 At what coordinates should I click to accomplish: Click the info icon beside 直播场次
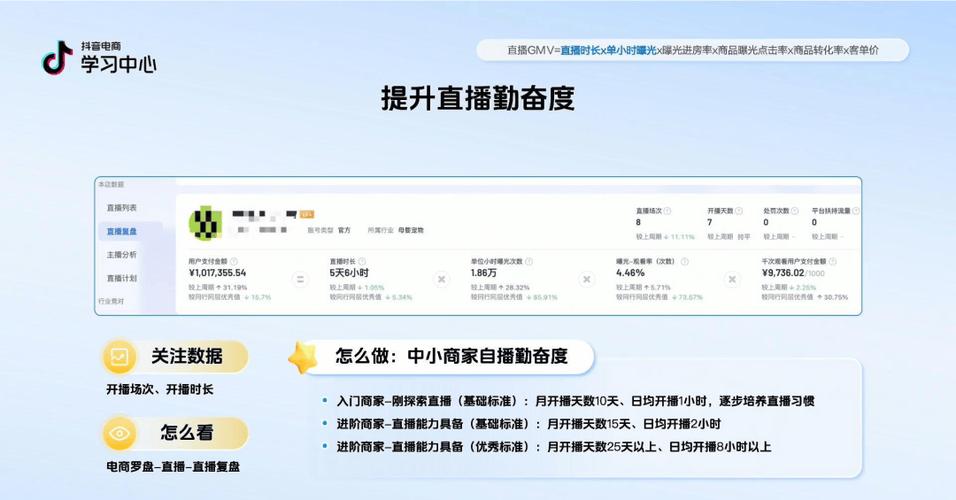click(667, 211)
